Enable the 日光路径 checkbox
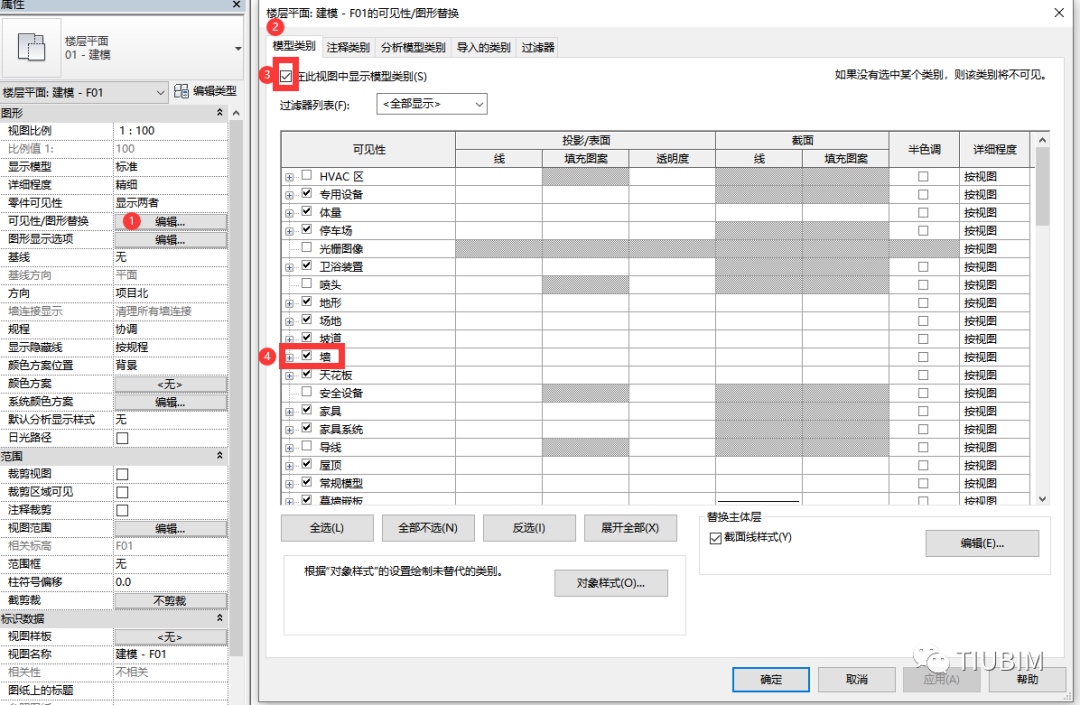 [x=122, y=438]
